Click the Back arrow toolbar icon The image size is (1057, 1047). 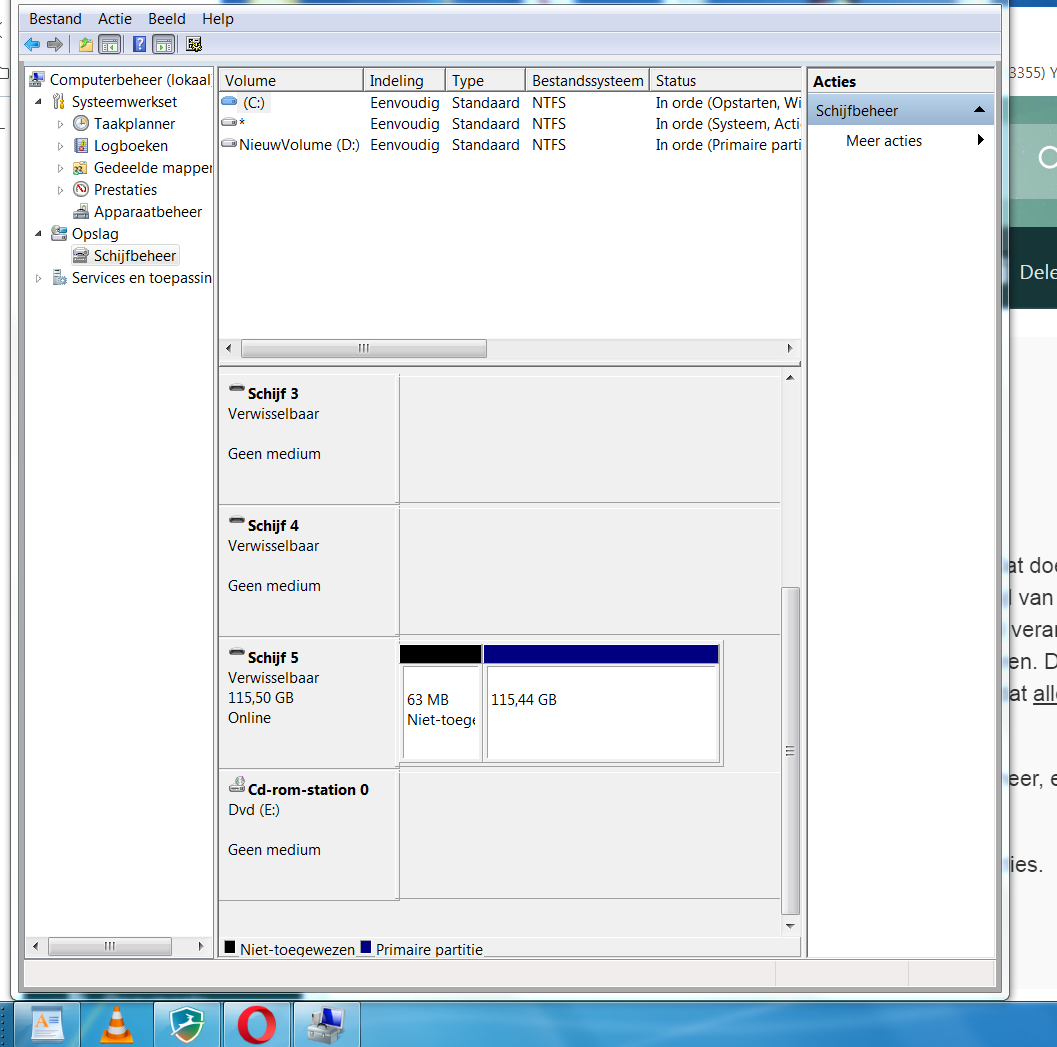32,44
